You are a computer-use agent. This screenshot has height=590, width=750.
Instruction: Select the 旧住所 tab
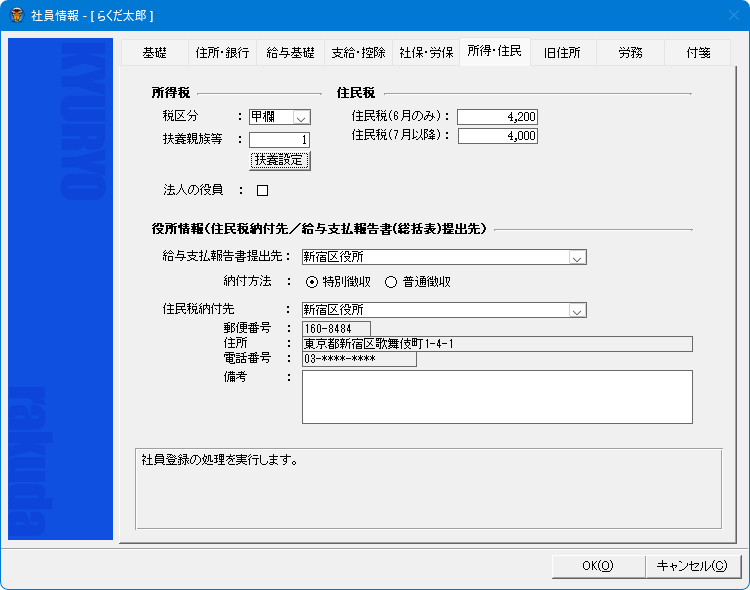click(562, 53)
